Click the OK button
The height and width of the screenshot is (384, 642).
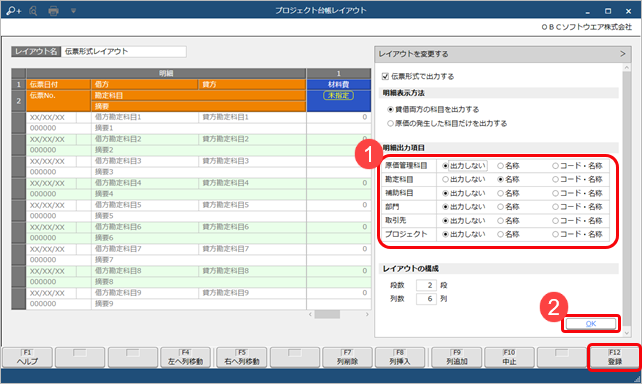click(x=590, y=323)
